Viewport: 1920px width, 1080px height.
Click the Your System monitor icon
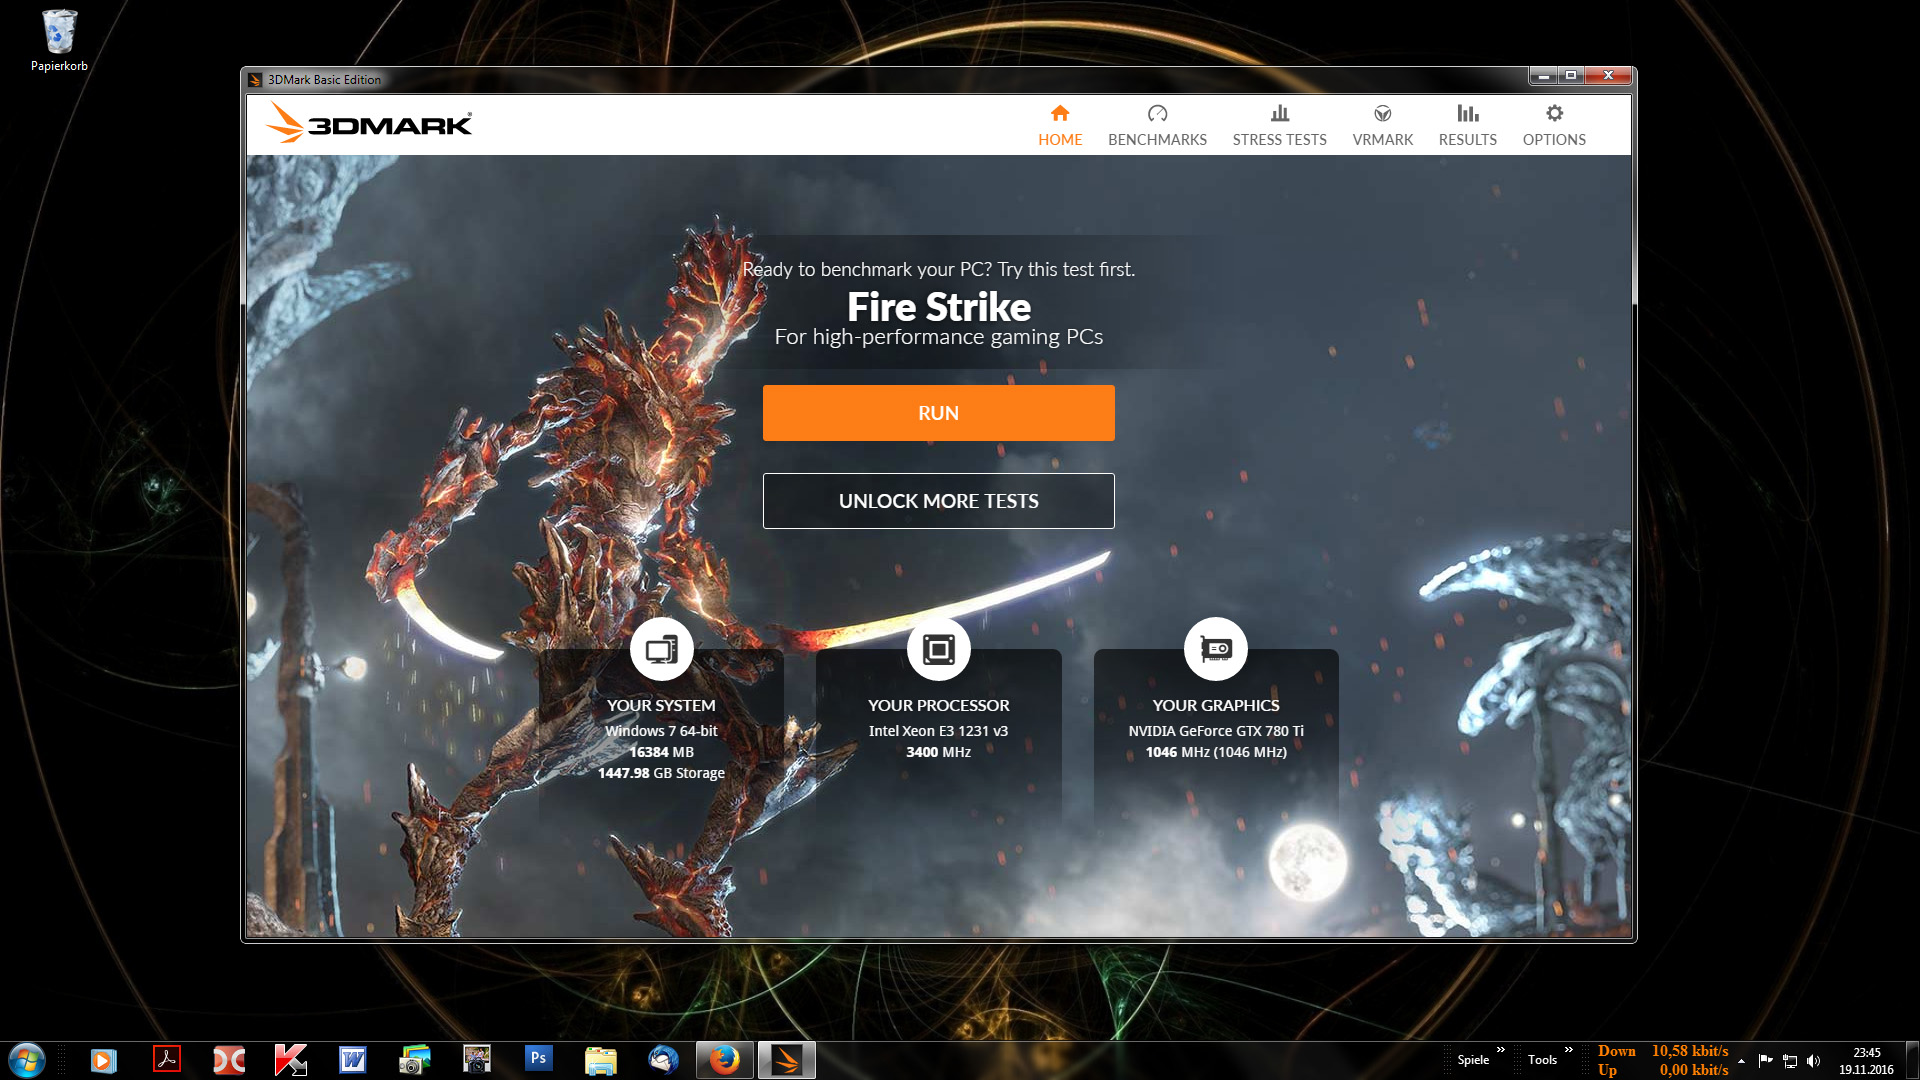point(661,650)
